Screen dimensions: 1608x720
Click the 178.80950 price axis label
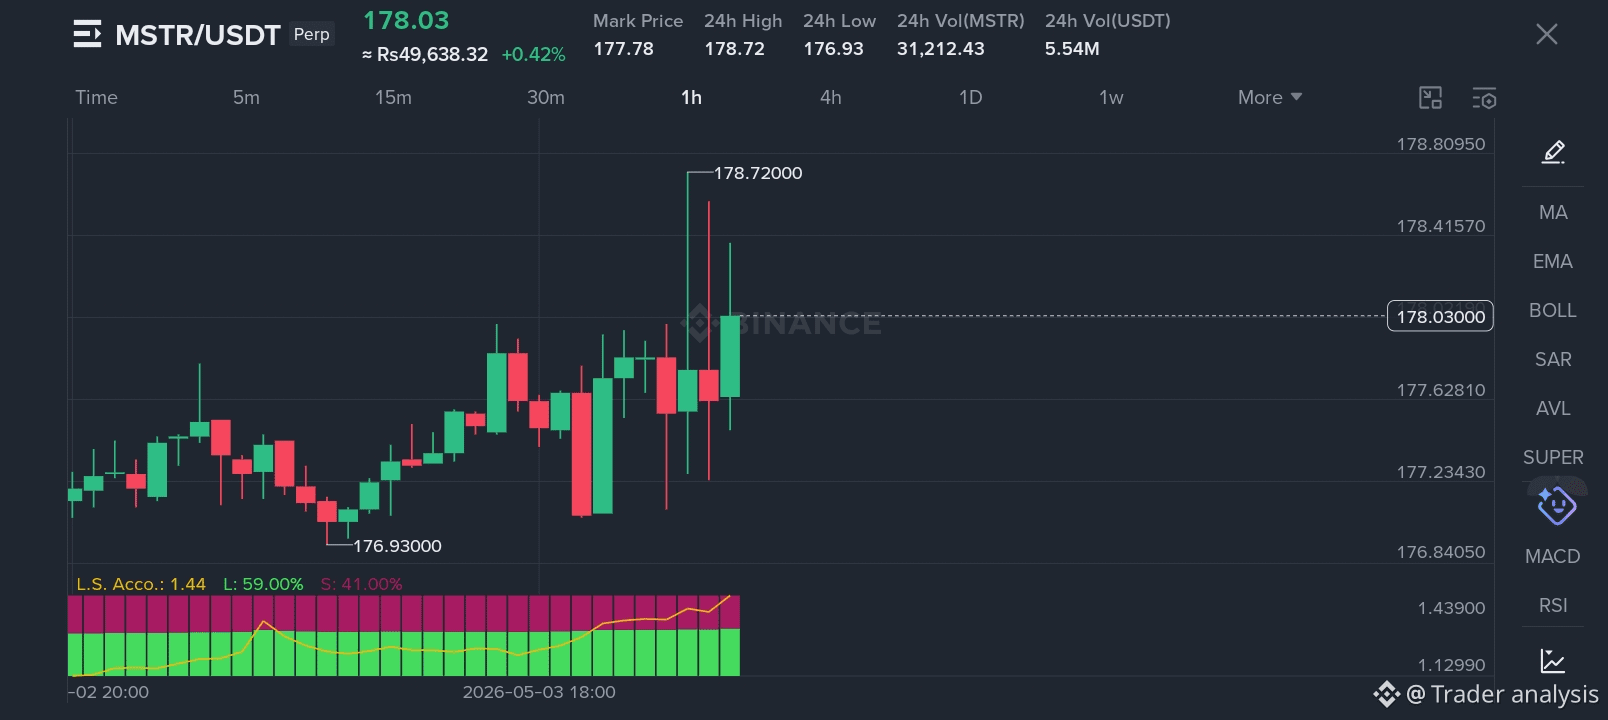point(1441,144)
